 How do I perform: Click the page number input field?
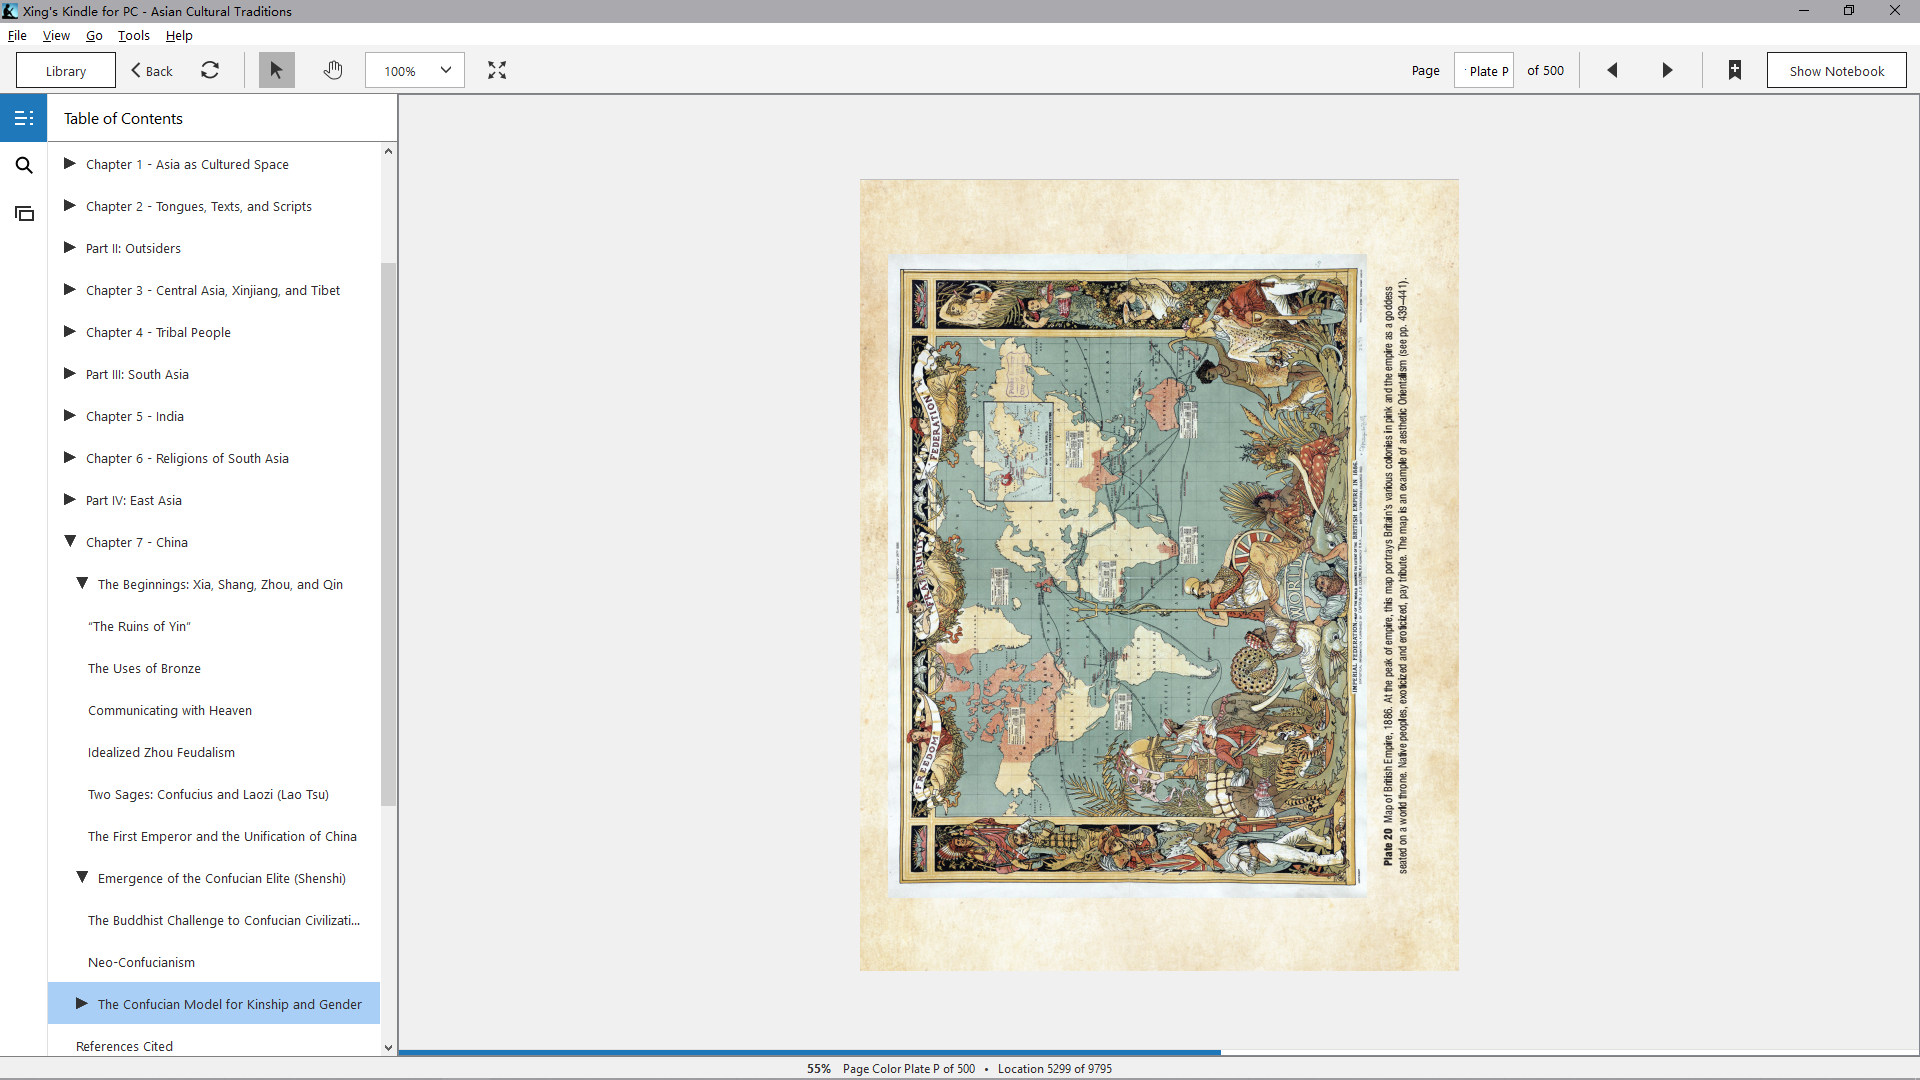click(x=1484, y=71)
